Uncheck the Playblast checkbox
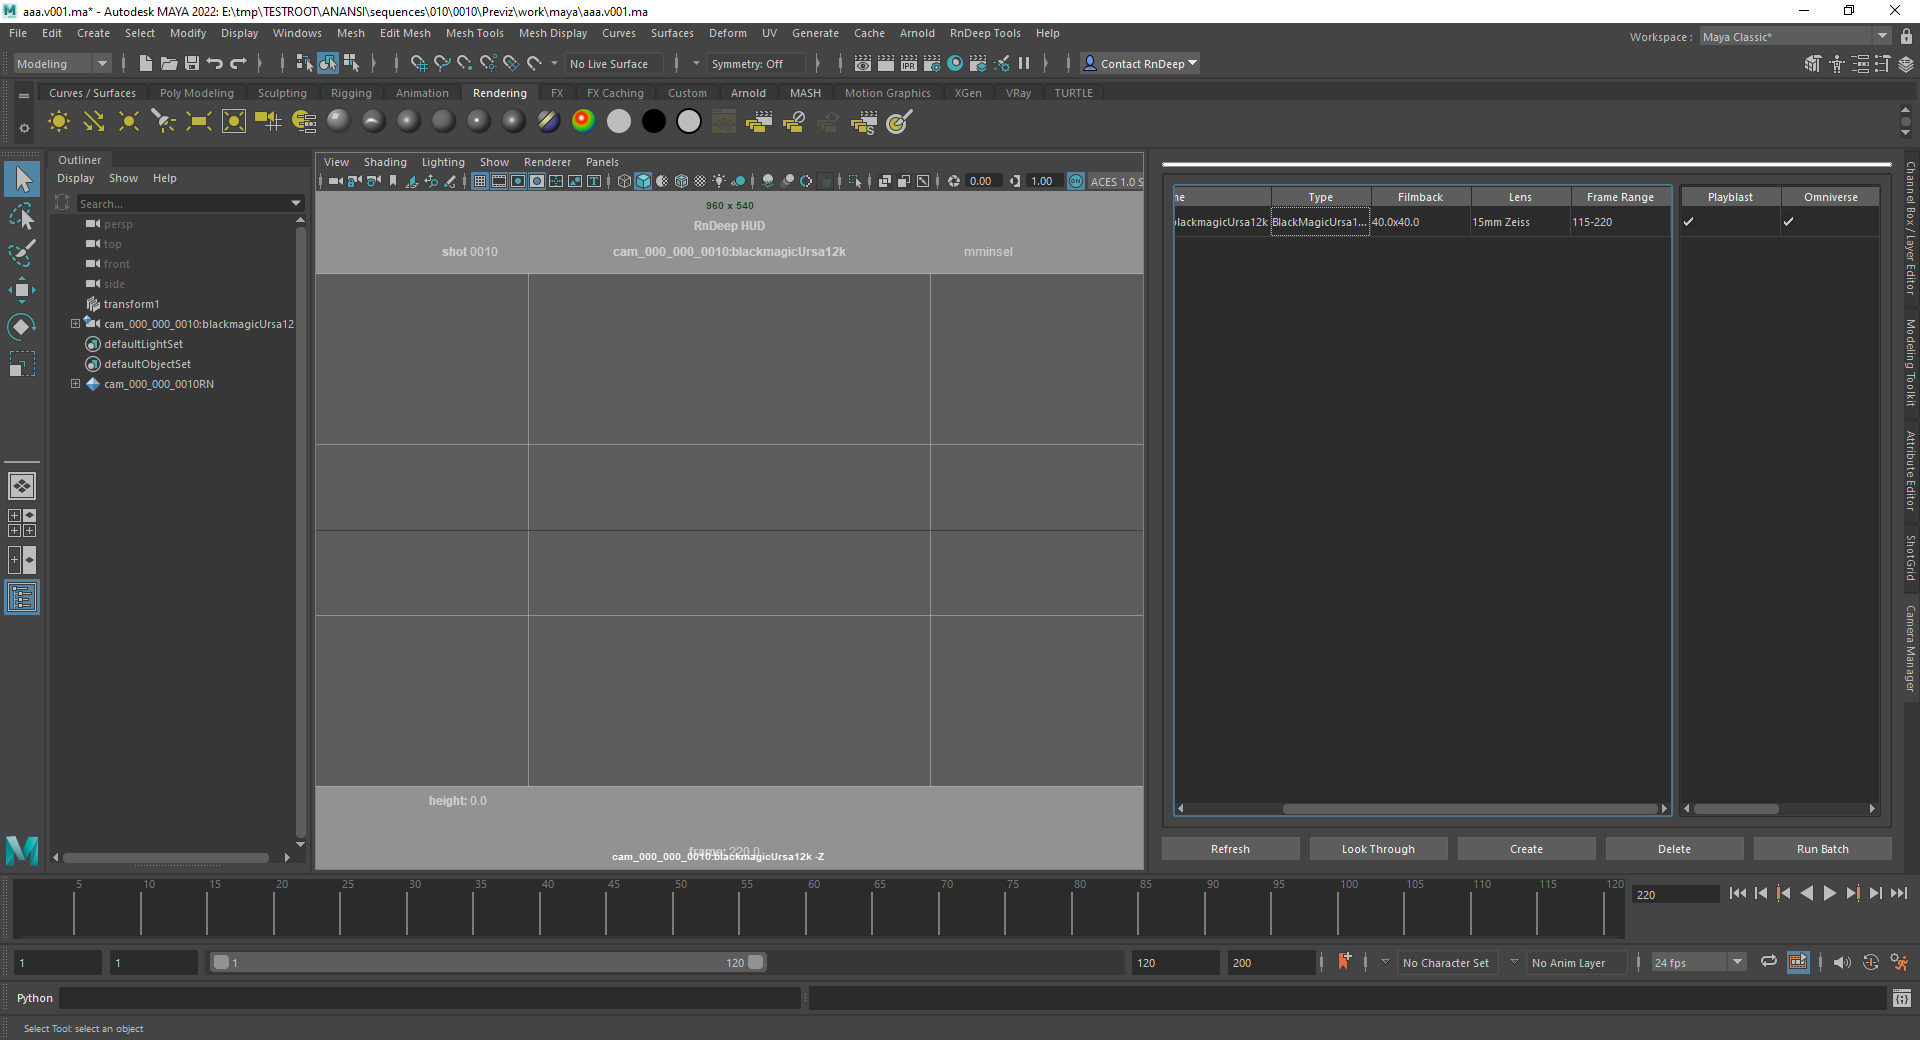The image size is (1920, 1040). (1689, 222)
